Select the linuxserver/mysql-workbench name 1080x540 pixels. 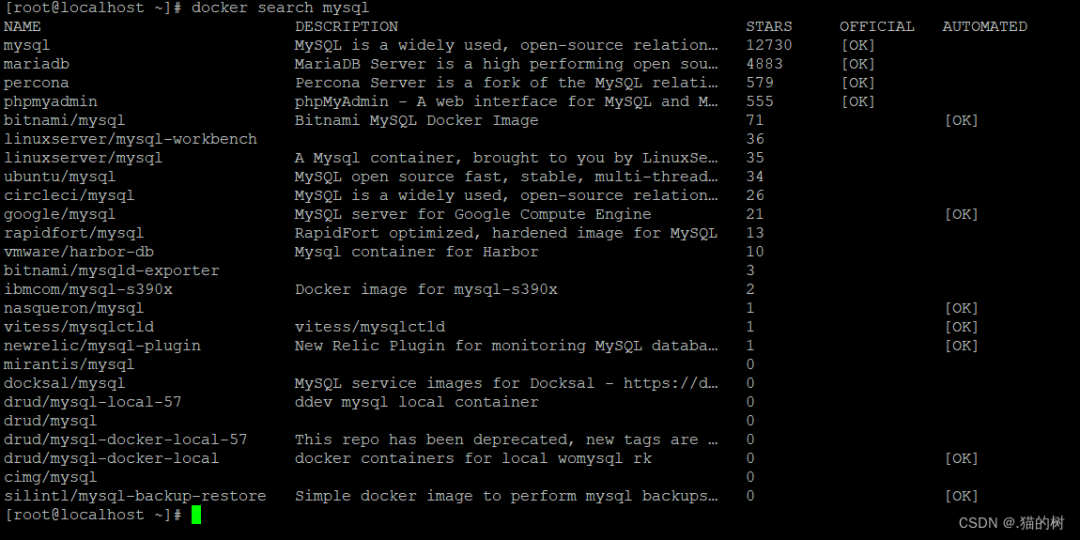(x=130, y=139)
